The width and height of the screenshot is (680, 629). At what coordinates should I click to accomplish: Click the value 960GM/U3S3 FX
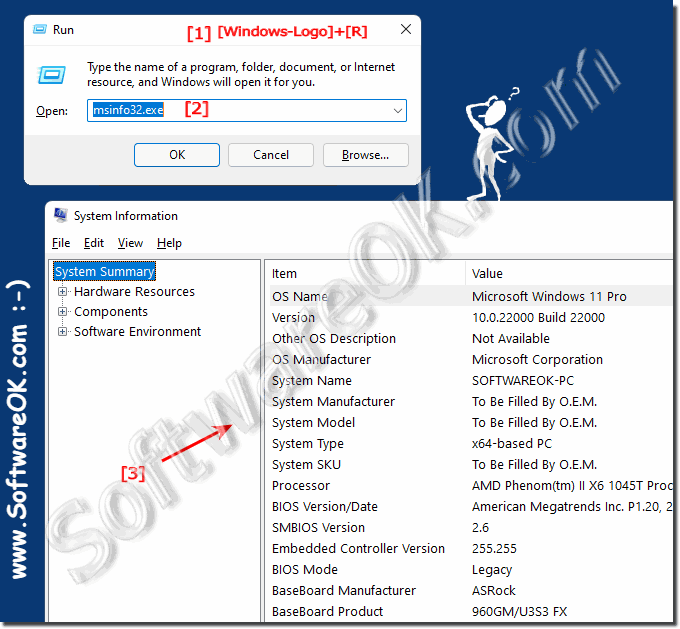pyautogui.click(x=519, y=612)
